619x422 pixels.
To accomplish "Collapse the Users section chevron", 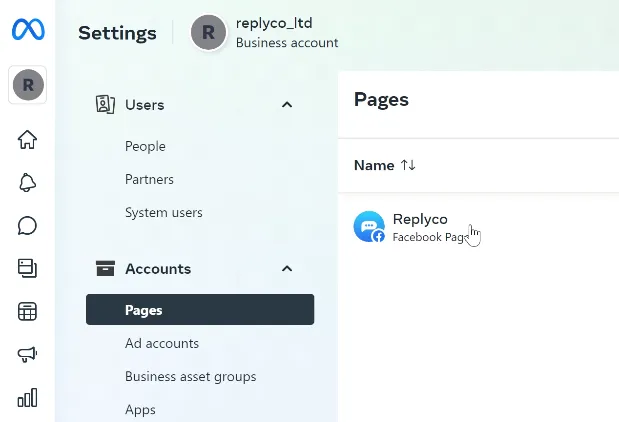I will pyautogui.click(x=287, y=105).
